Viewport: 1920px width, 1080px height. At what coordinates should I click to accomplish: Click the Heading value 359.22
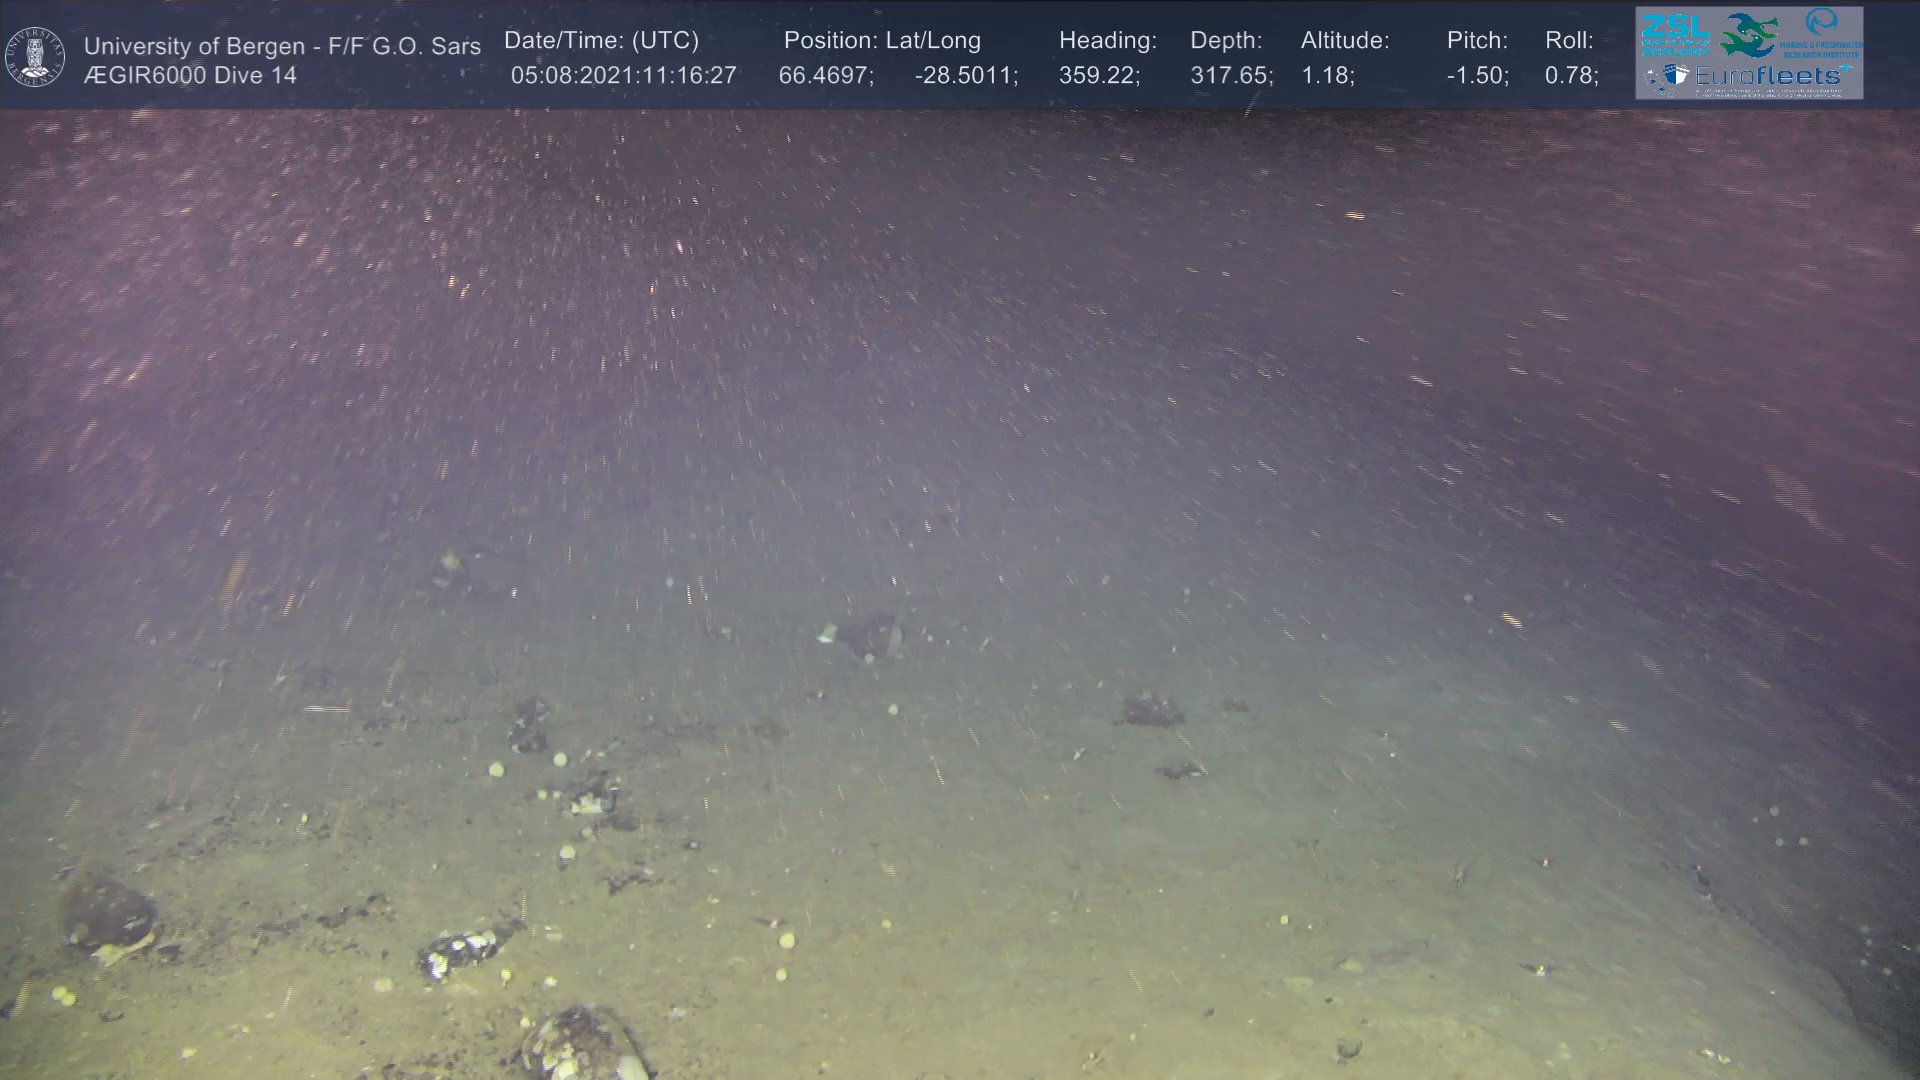pos(1099,75)
